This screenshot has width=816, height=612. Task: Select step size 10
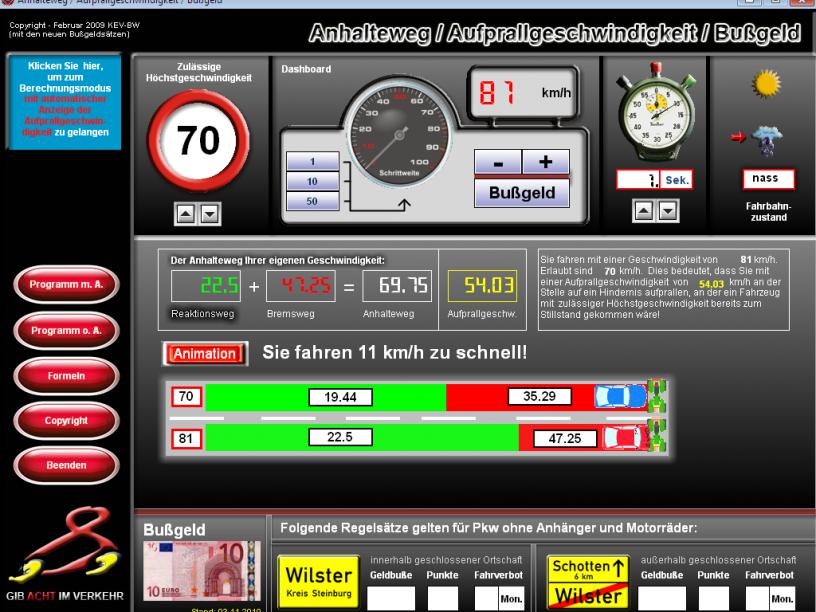pyautogui.click(x=312, y=181)
